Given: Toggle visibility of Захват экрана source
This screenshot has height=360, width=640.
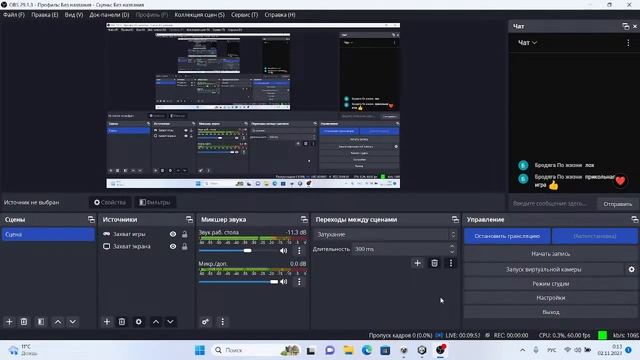Looking at the screenshot, I should point(173,247).
